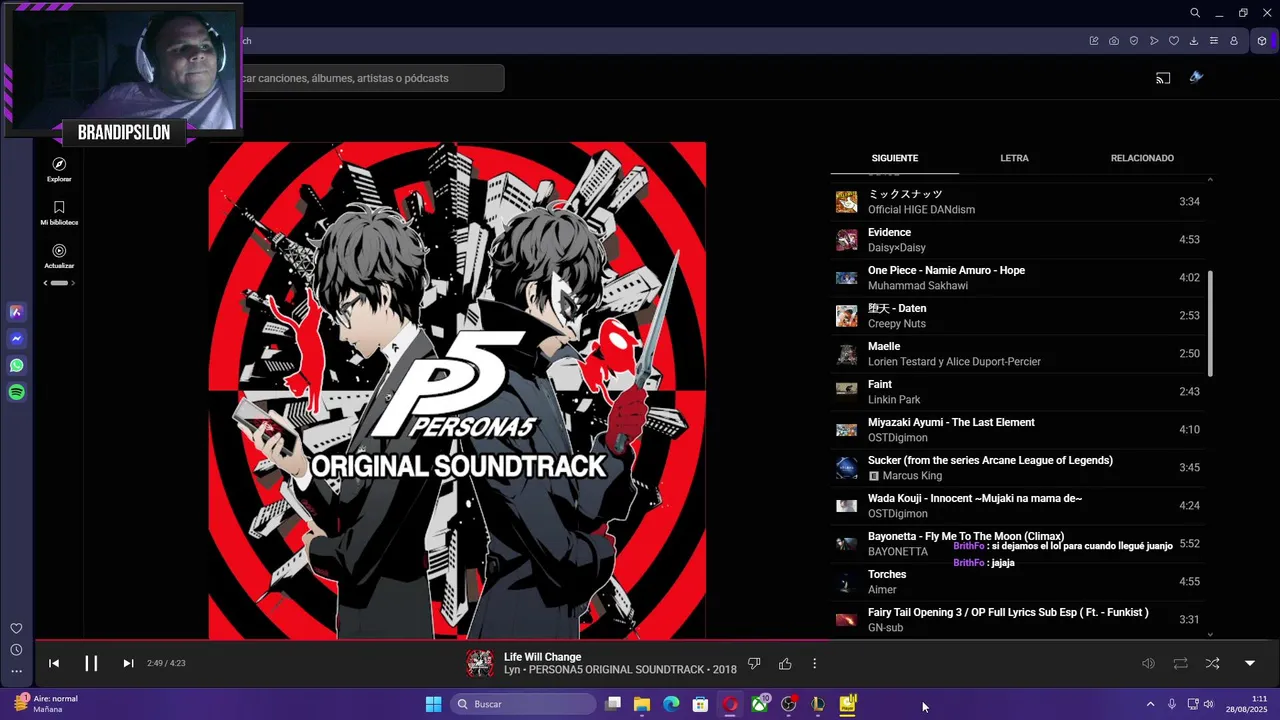This screenshot has height=720, width=1280.
Task: Open Mi biblioteca in the sidebar
Action: point(59,212)
